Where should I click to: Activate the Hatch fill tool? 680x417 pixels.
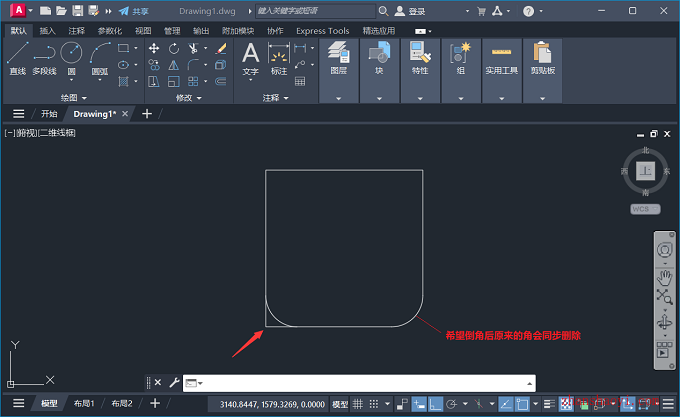(124, 81)
